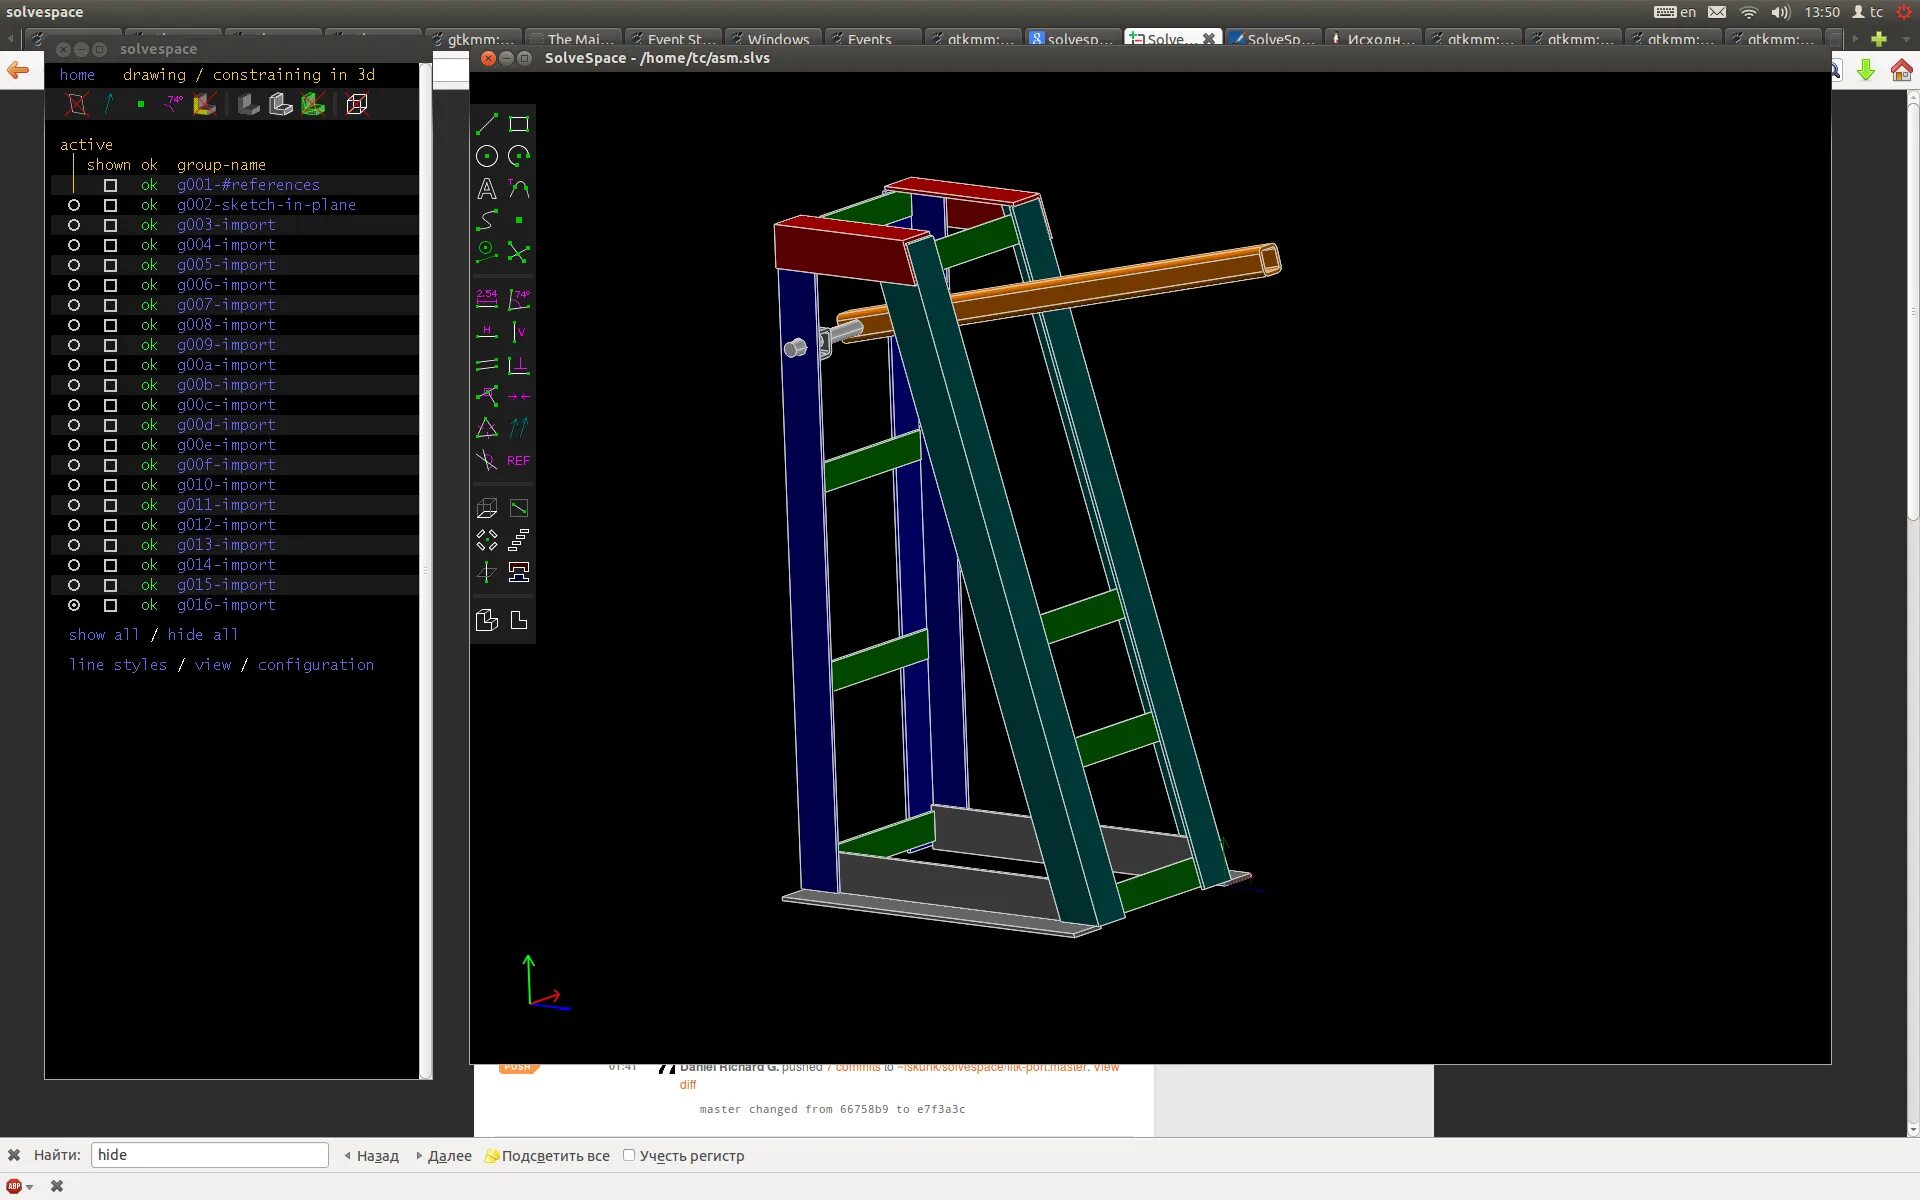Select the line segment sketch tool

487,124
